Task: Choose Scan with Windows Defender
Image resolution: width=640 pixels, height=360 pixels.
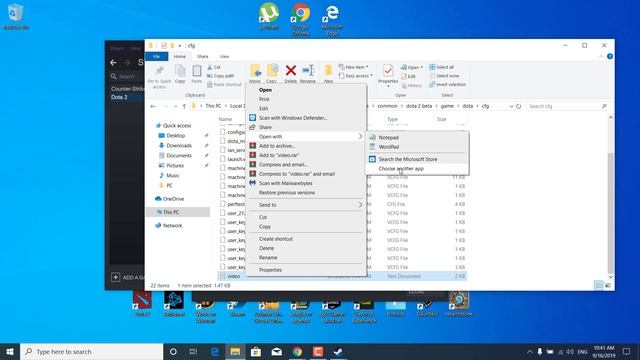Action: [293, 118]
